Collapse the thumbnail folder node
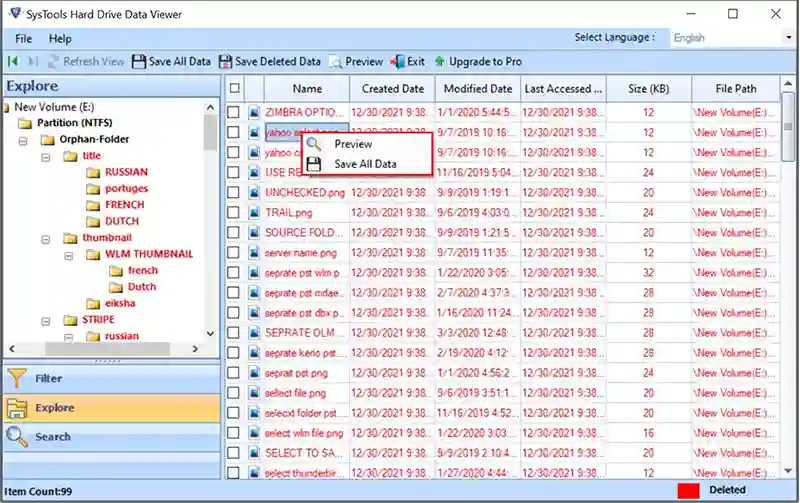800x503 pixels. tap(46, 239)
